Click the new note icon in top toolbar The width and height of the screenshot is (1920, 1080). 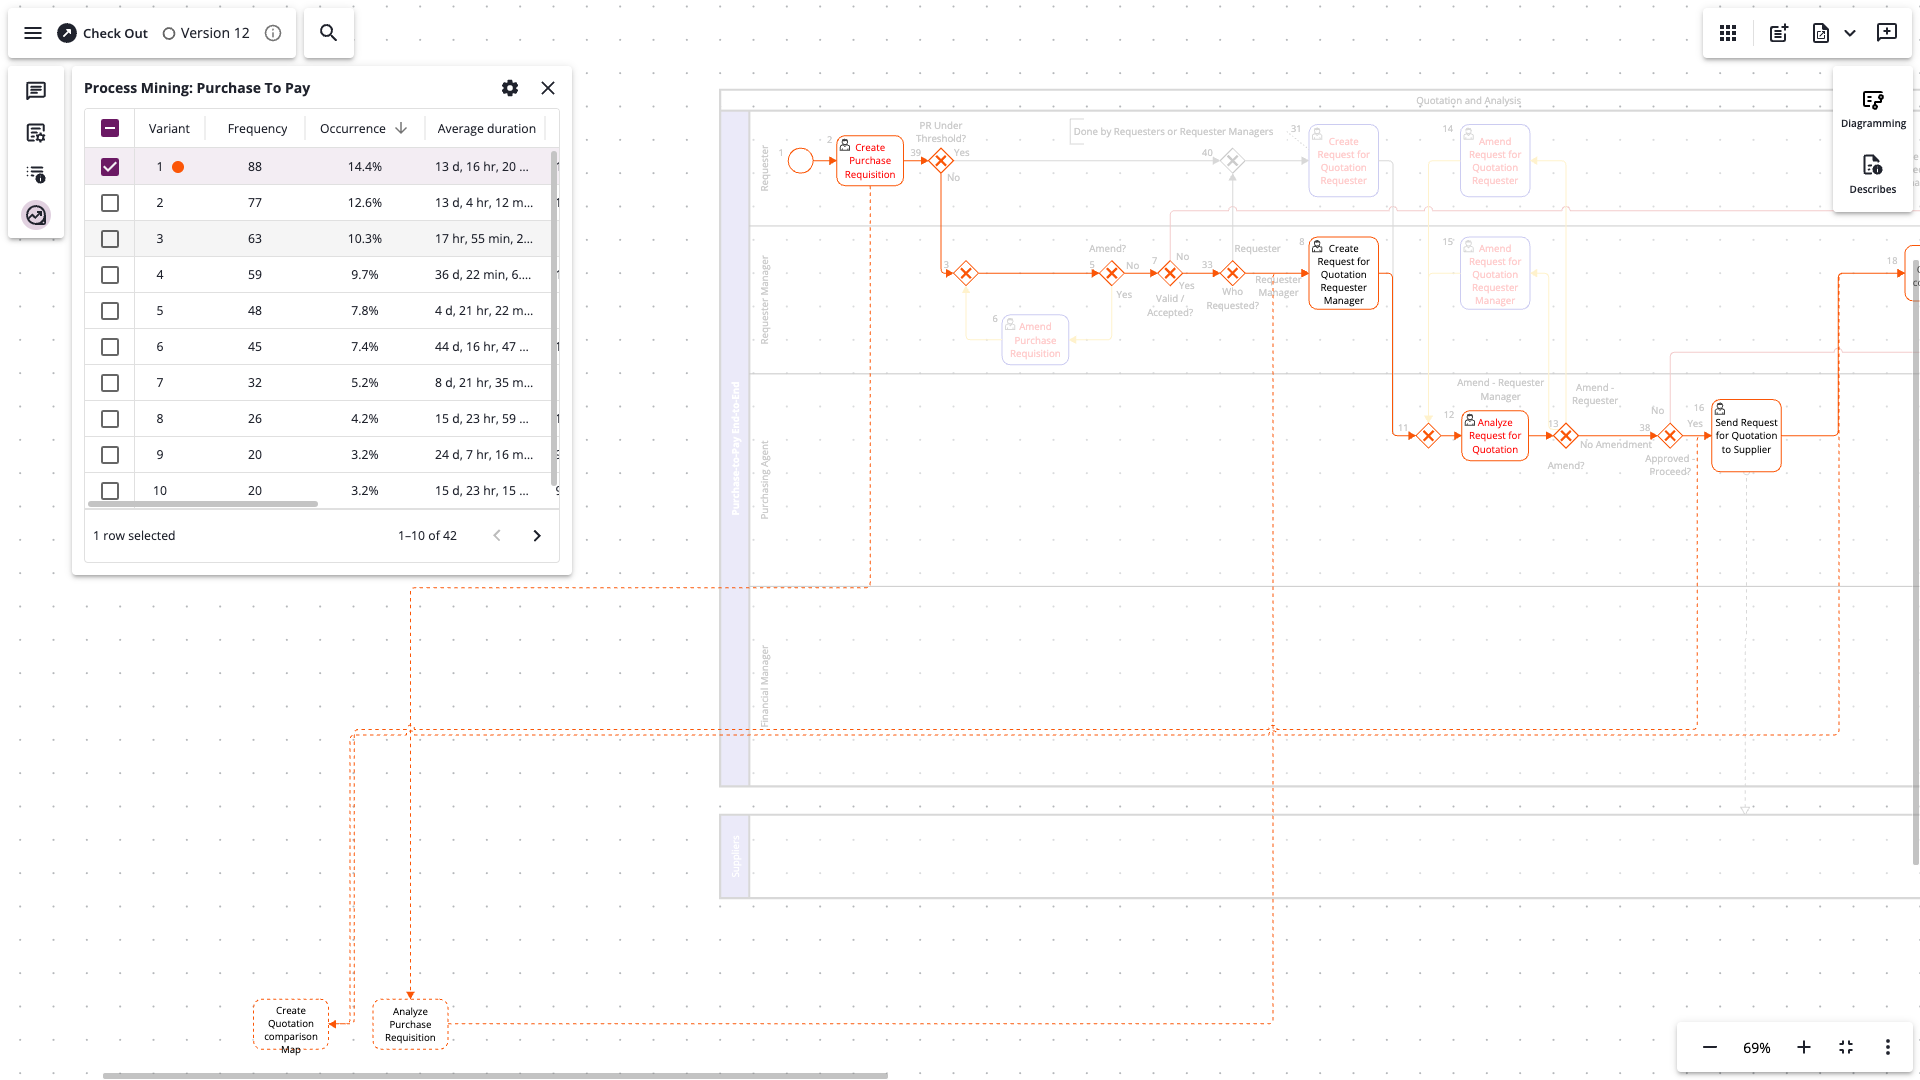pos(1777,33)
